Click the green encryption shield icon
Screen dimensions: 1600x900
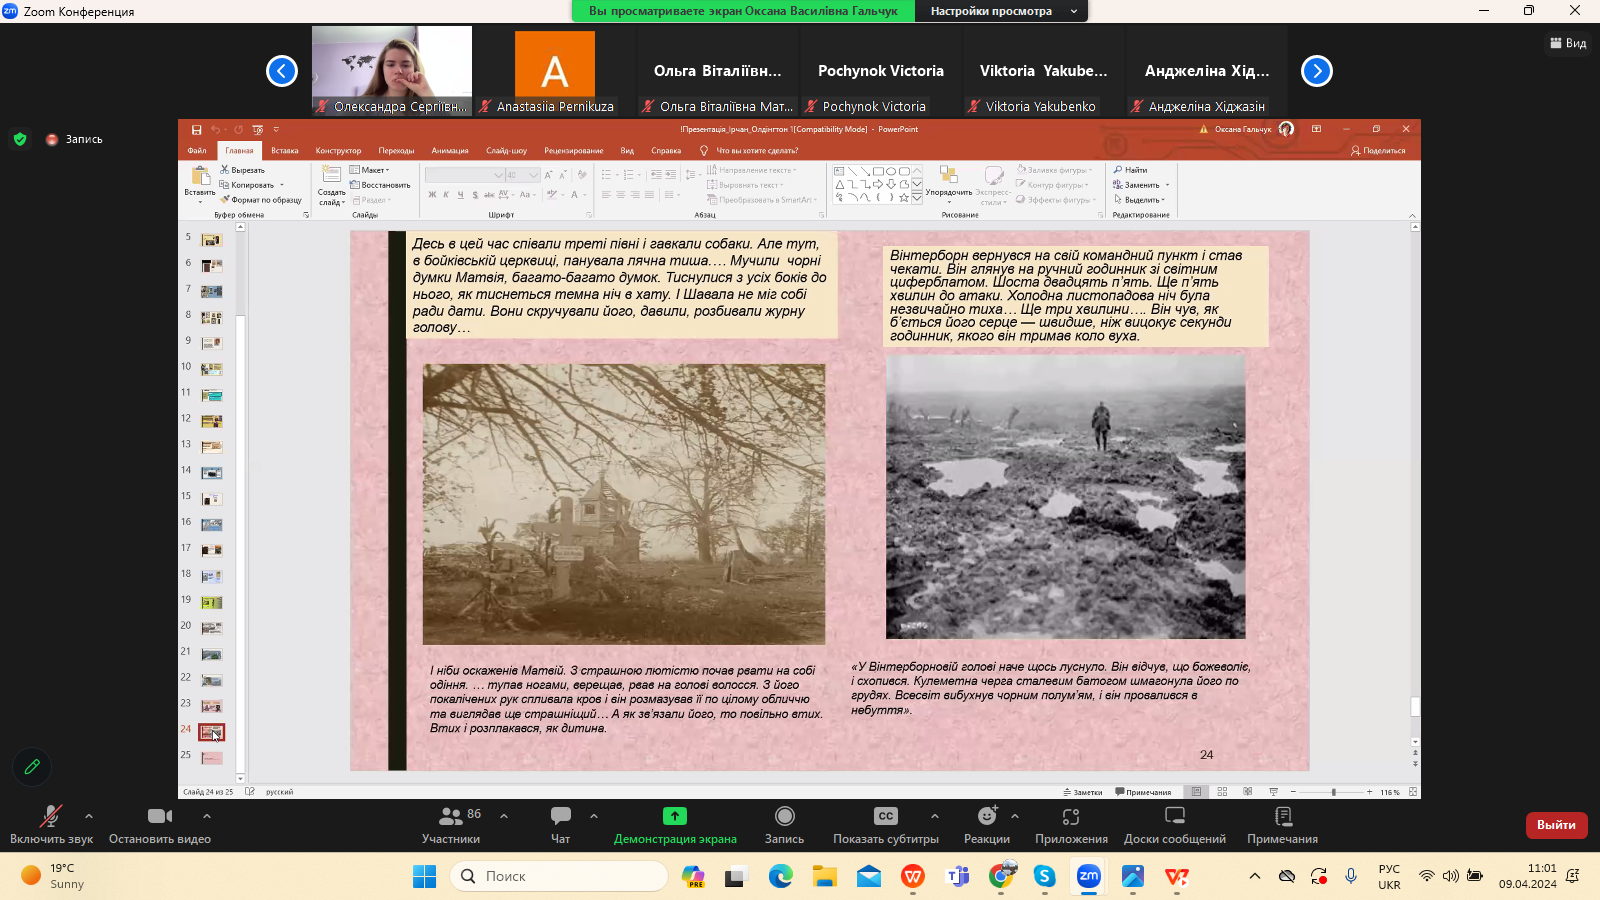pos(20,139)
